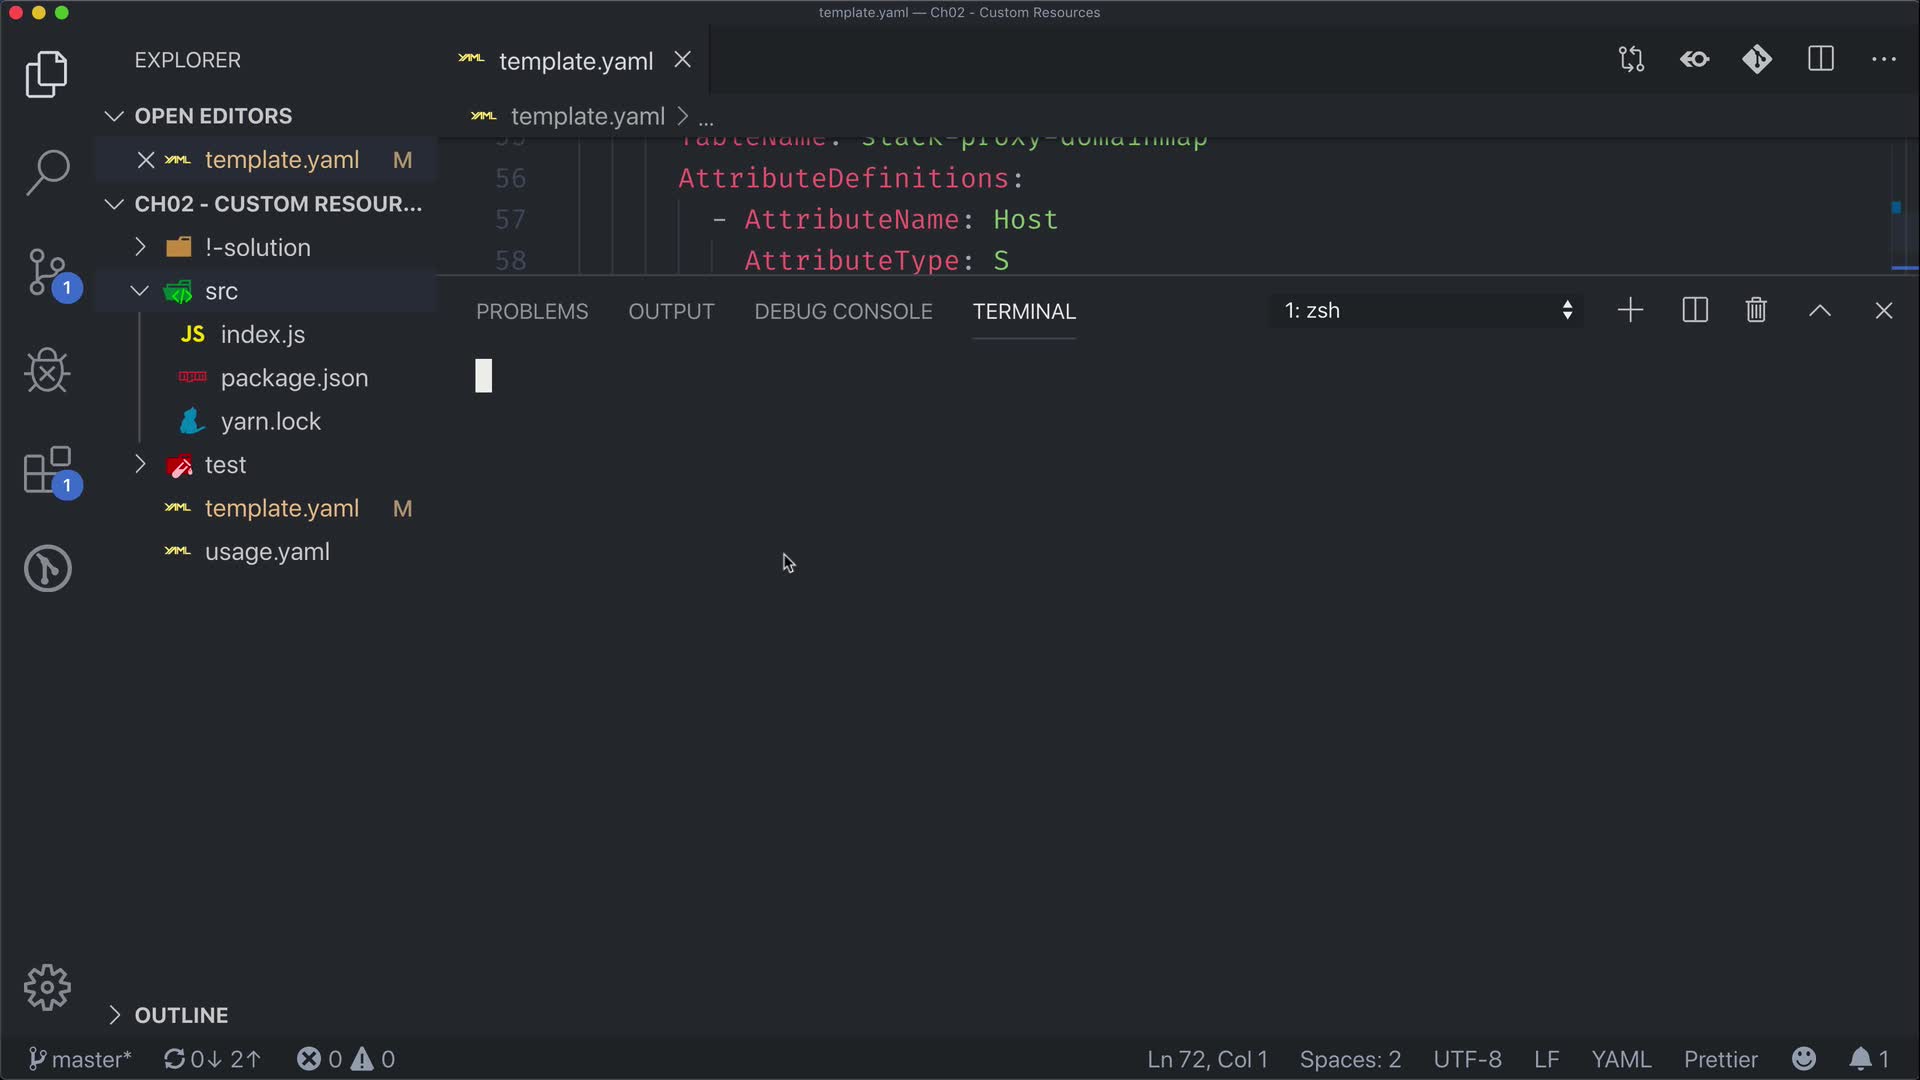Open the Extensions view
The width and height of the screenshot is (1920, 1080).
click(47, 470)
